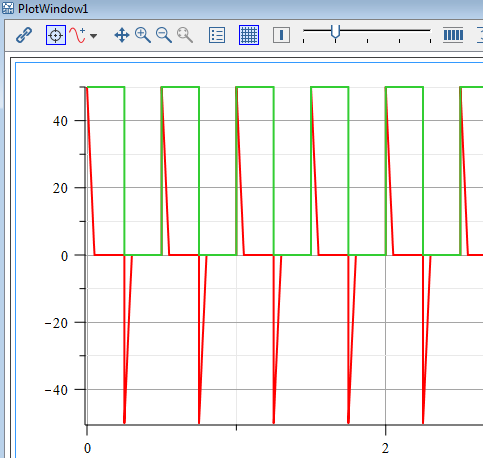Click the x-axis label 2
The width and height of the screenshot is (483, 458).
(385, 448)
